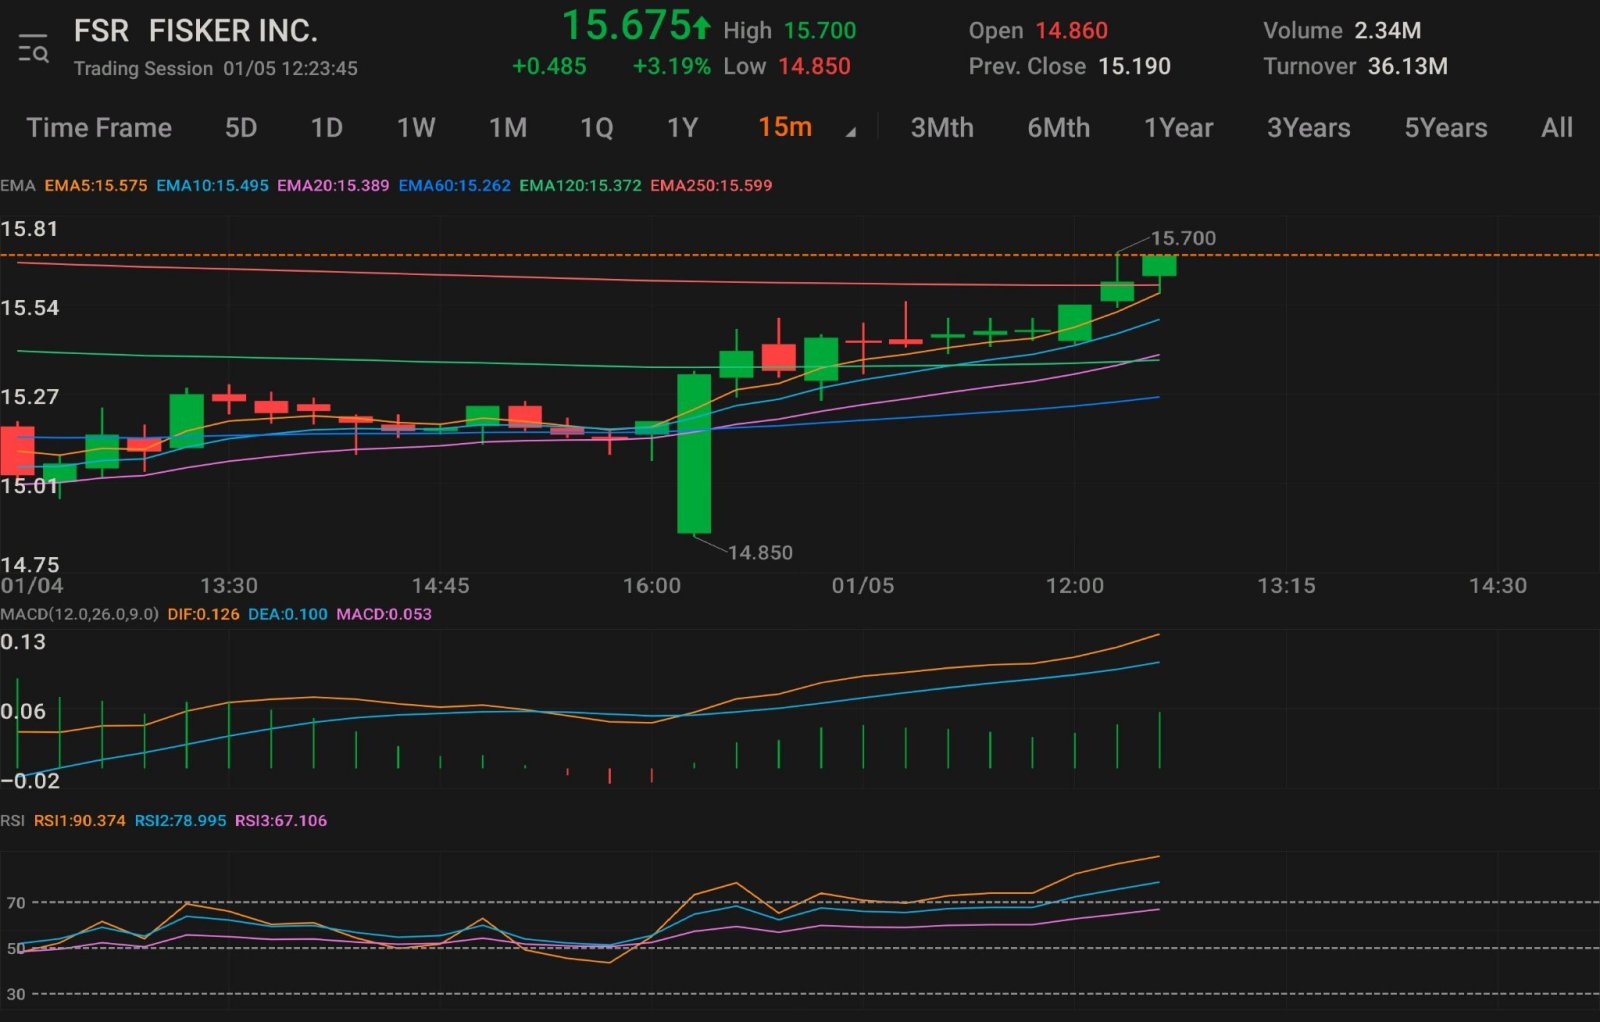The image size is (1600, 1022).
Task: Click the Time Frame label
Action: pyautogui.click(x=99, y=128)
